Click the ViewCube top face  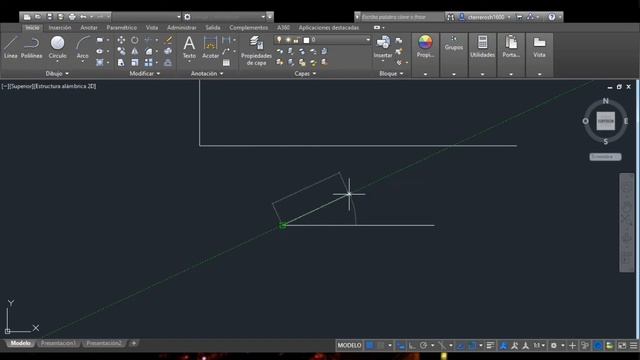pyautogui.click(x=606, y=121)
